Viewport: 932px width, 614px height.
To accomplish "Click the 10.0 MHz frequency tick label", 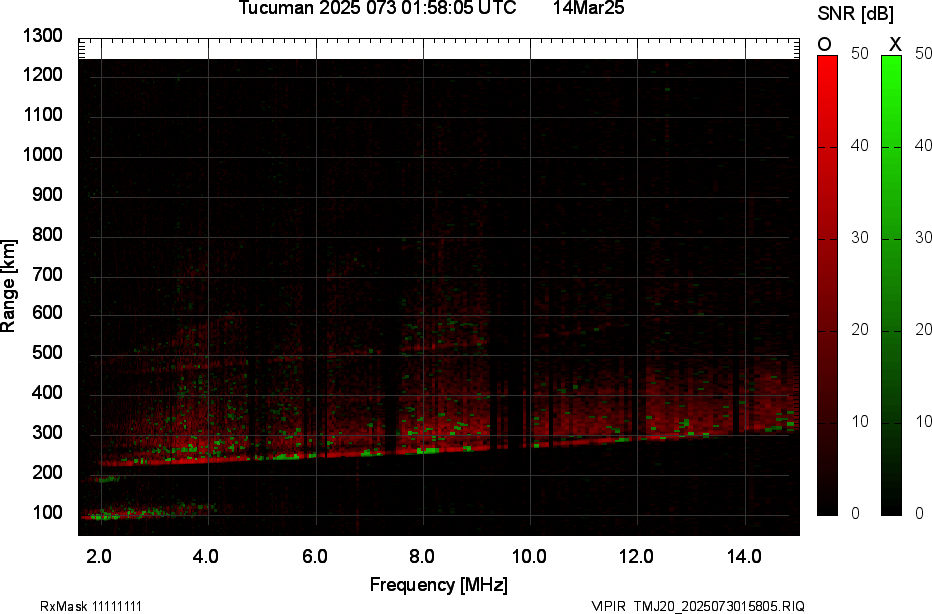I will 528,555.
